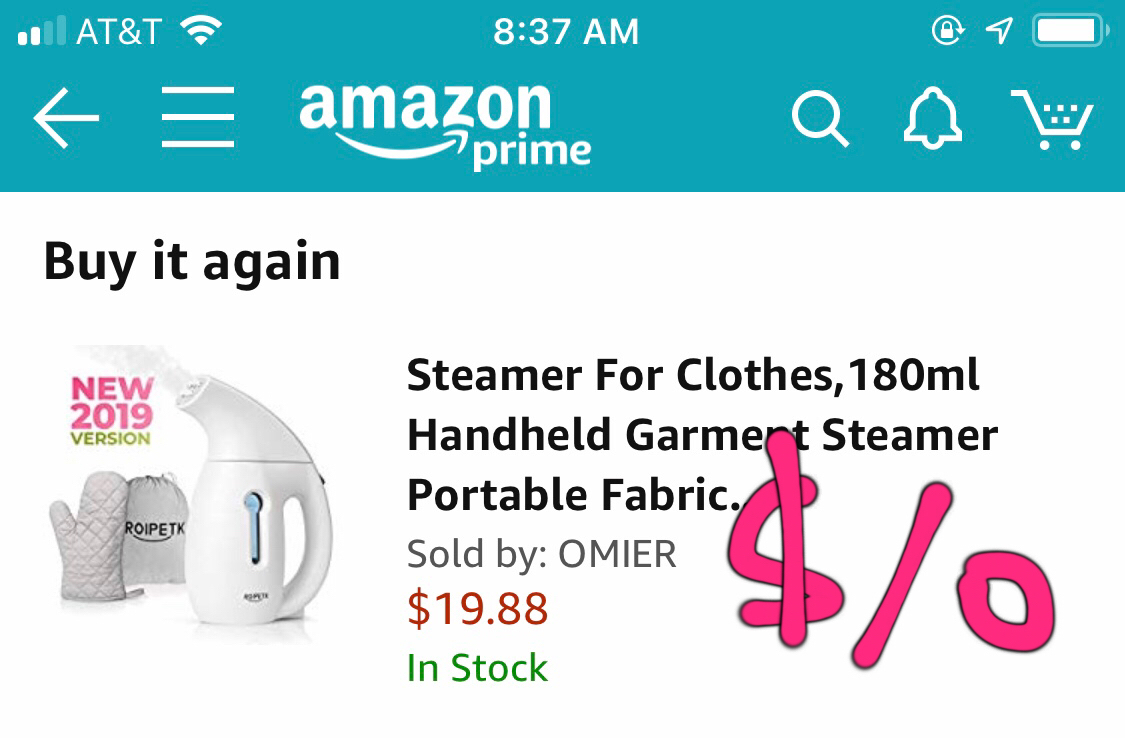This screenshot has height=738, width=1125.
Task: Open the hamburger navigation menu
Action: 198,117
